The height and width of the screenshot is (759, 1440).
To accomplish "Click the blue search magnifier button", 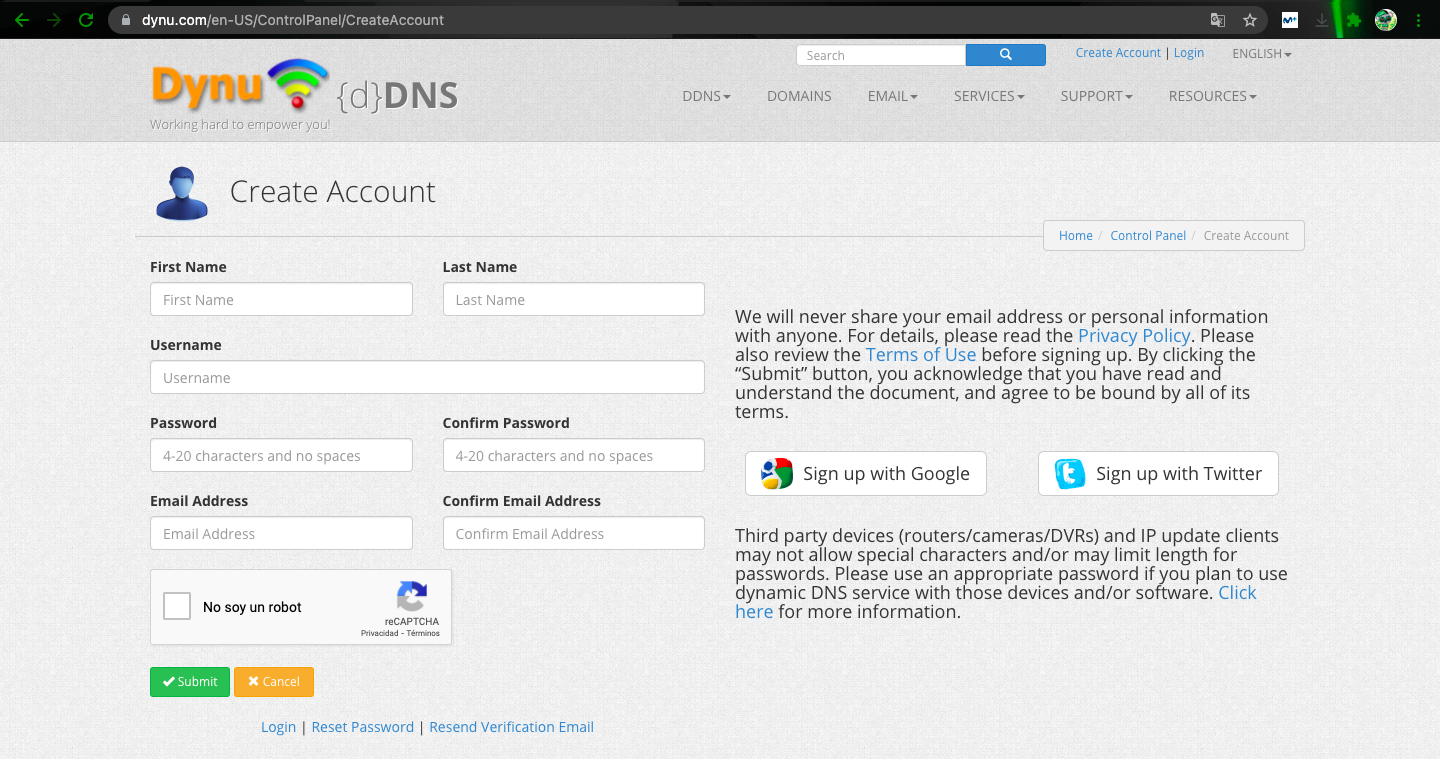I will tap(1005, 55).
